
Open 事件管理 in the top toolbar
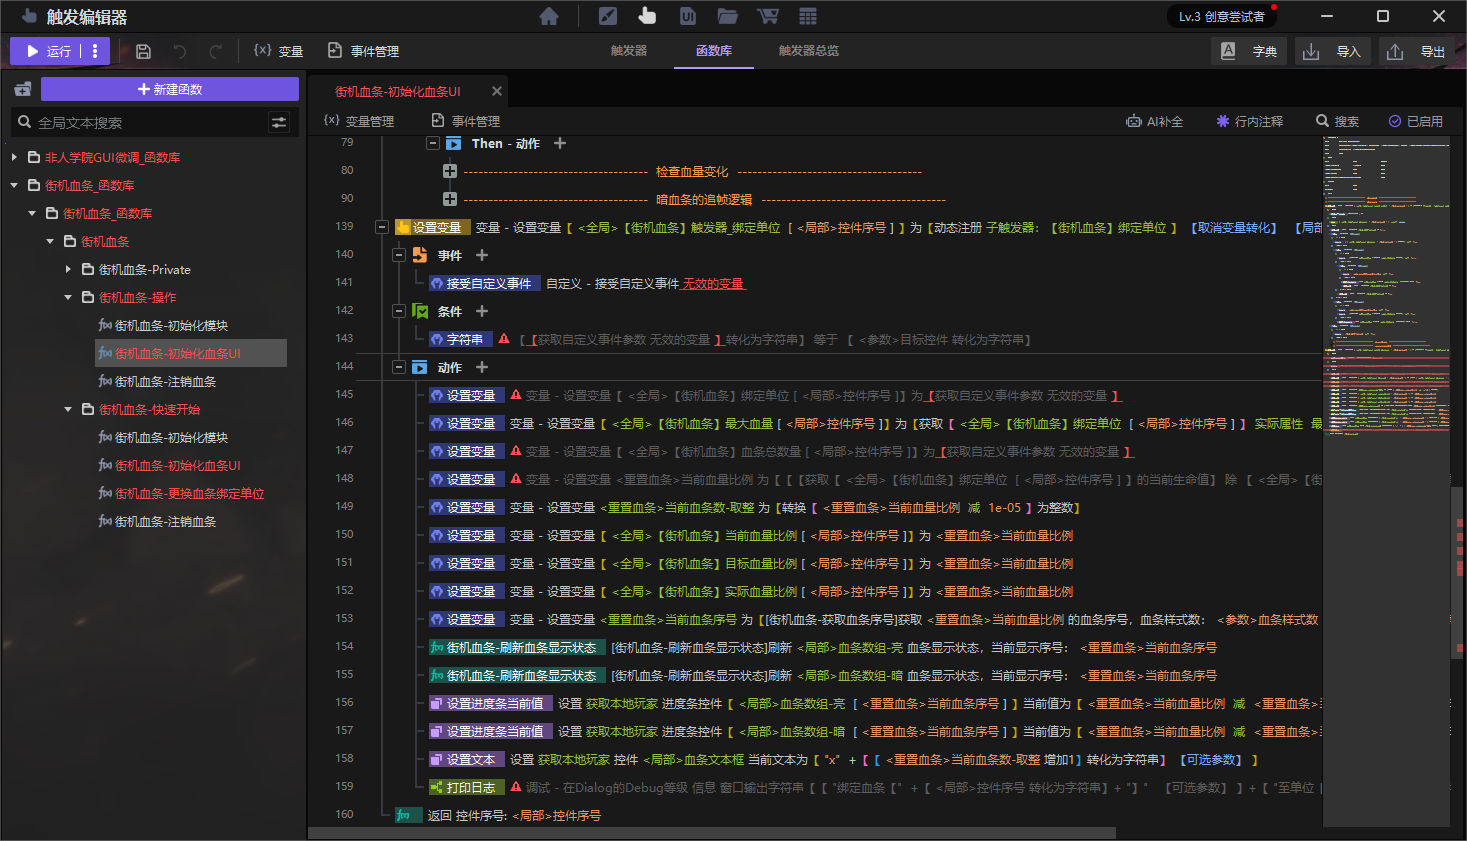tap(364, 51)
